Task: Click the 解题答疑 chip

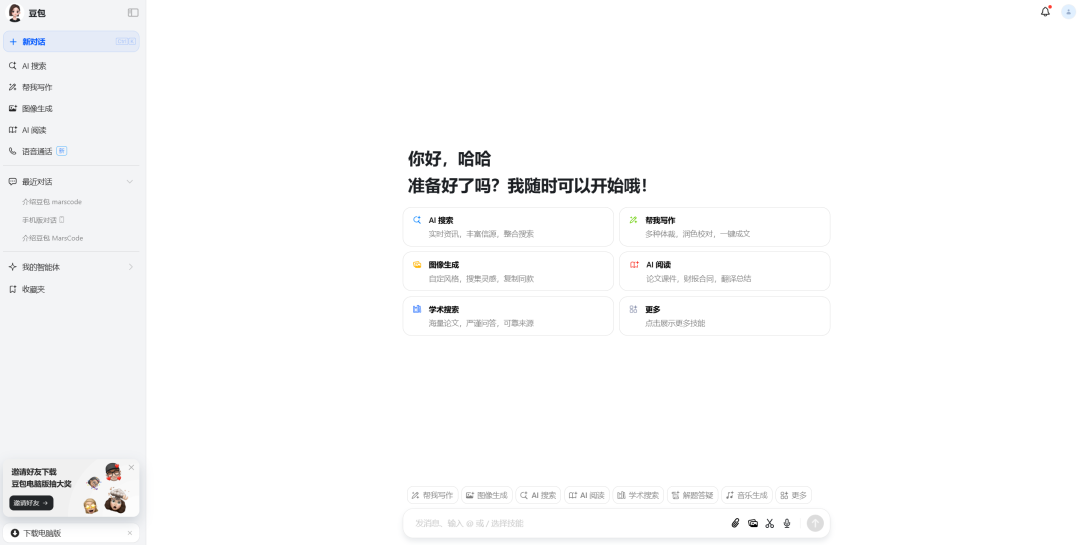Action: pos(693,495)
